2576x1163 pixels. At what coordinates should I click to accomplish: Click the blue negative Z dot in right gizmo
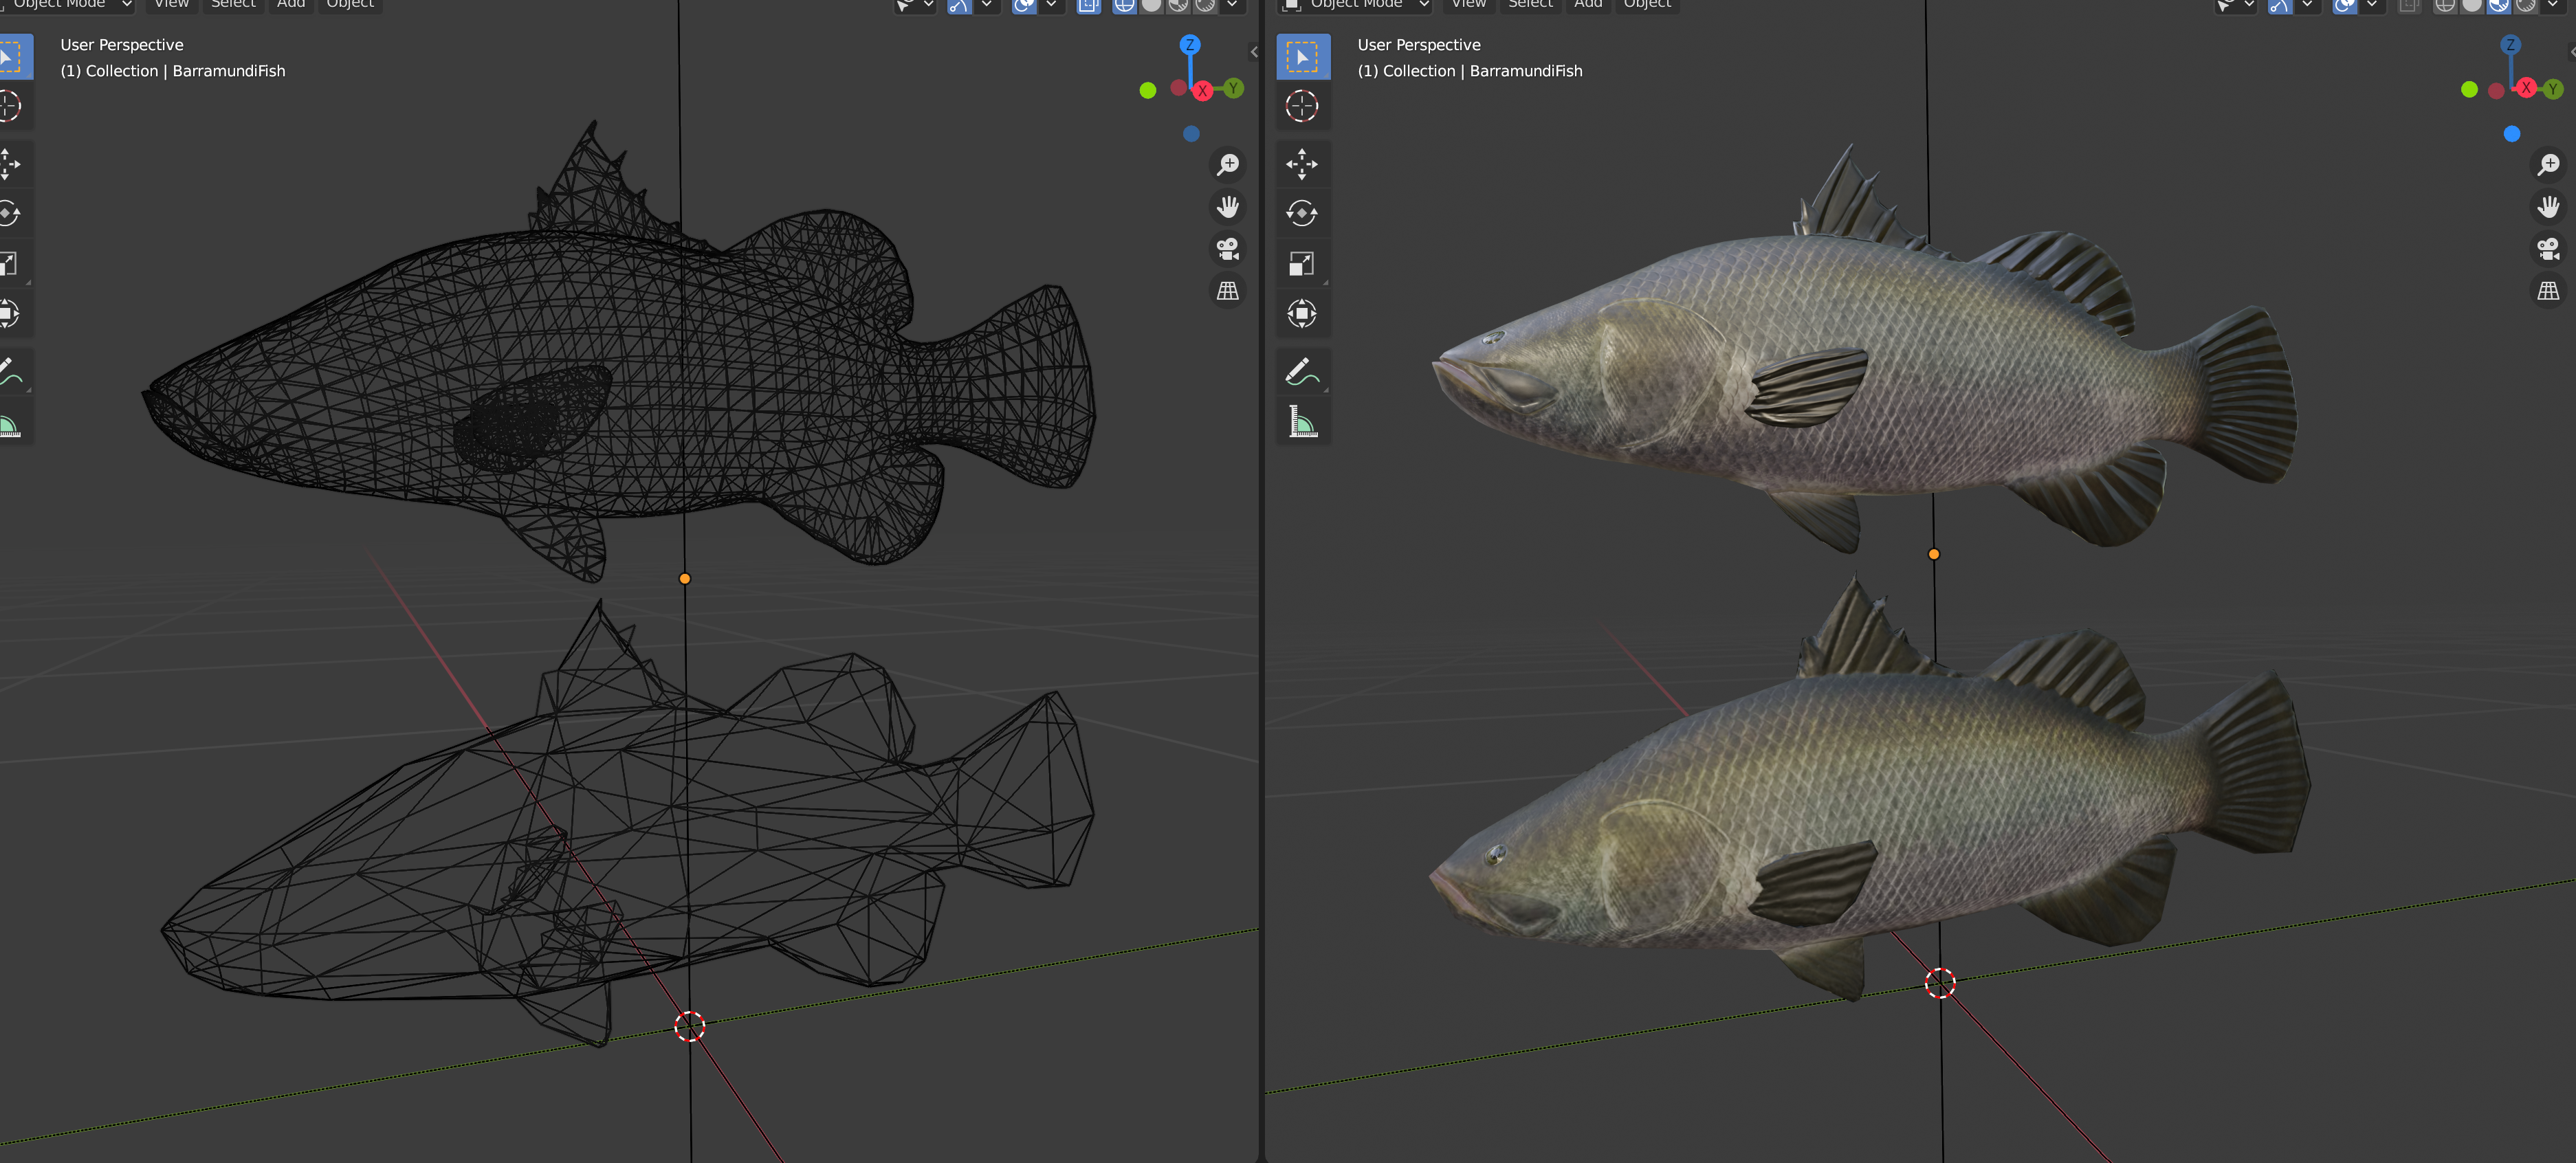2512,133
